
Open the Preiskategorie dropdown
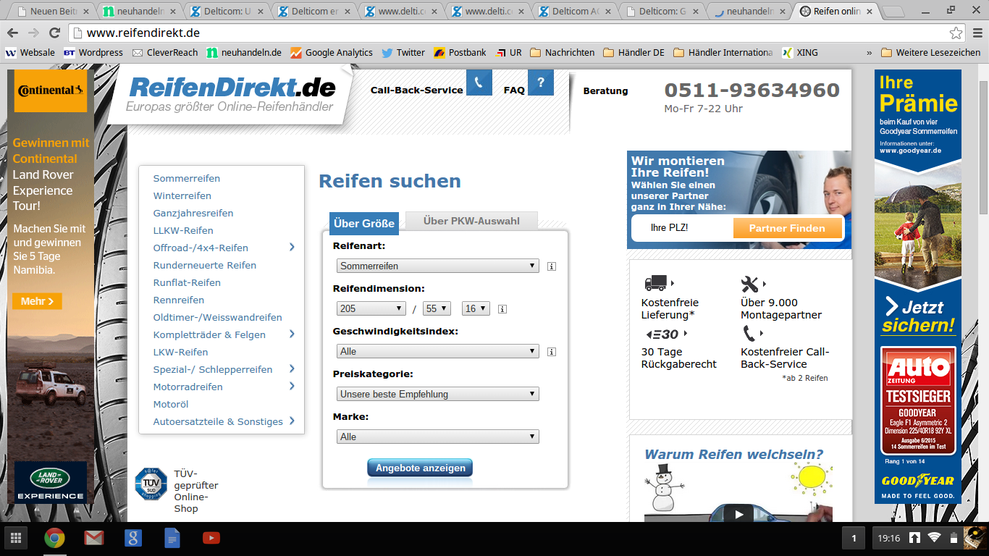tap(438, 395)
